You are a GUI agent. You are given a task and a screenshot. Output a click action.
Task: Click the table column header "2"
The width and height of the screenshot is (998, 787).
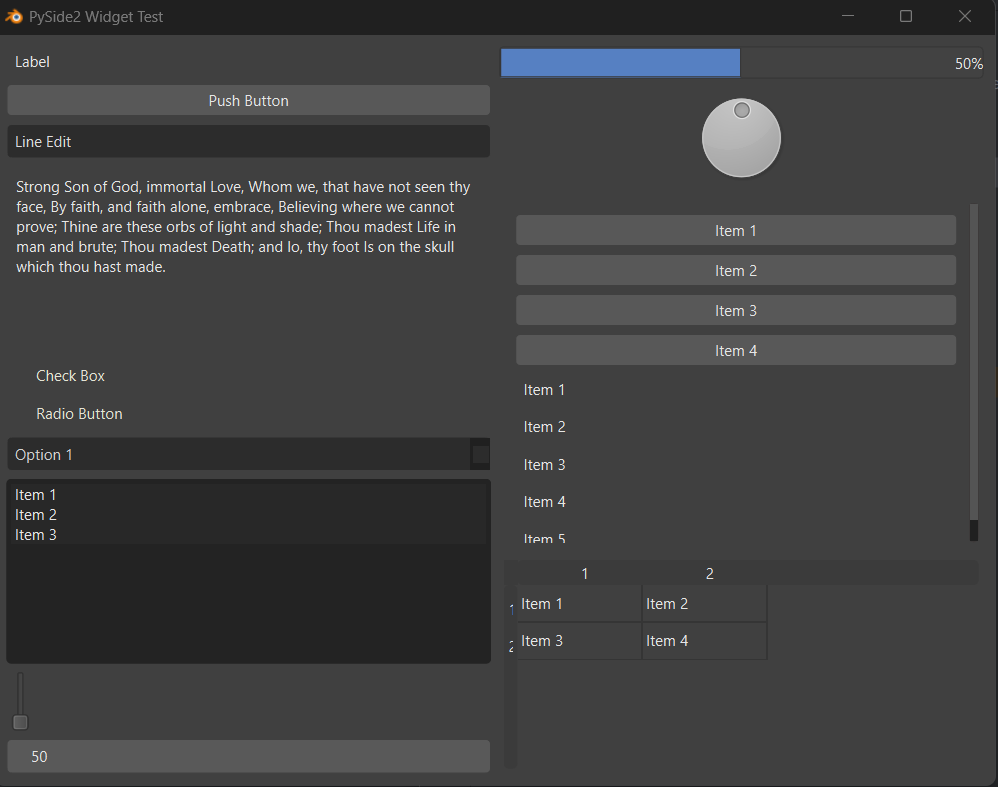coord(709,572)
